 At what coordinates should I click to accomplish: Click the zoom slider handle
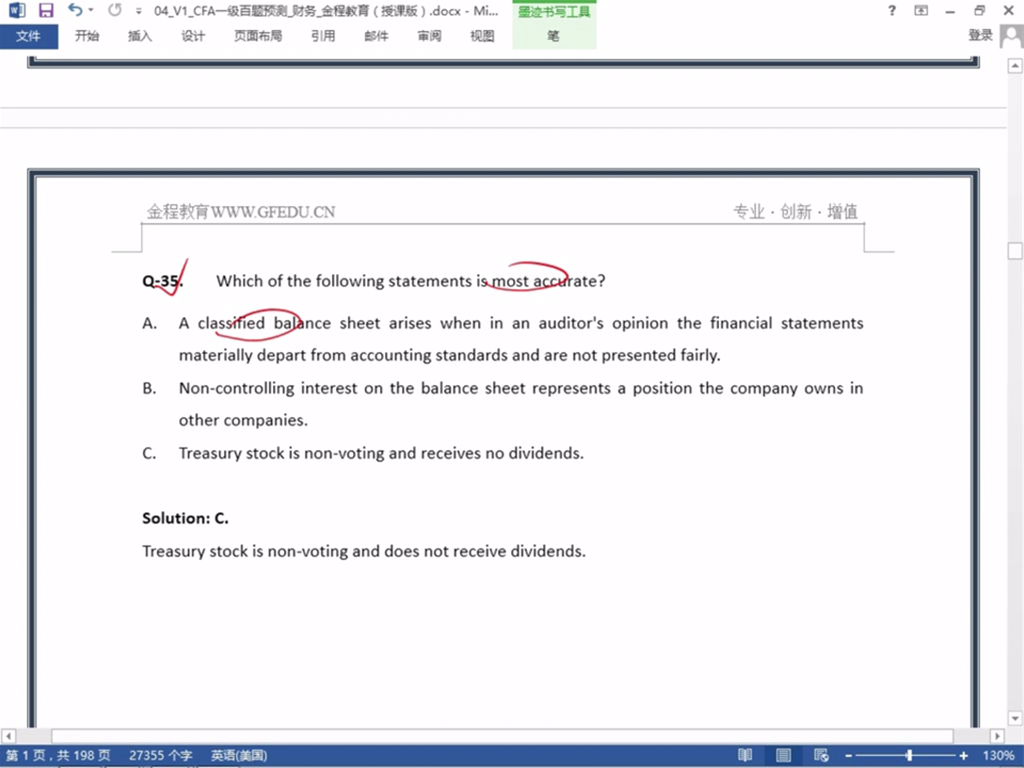909,756
